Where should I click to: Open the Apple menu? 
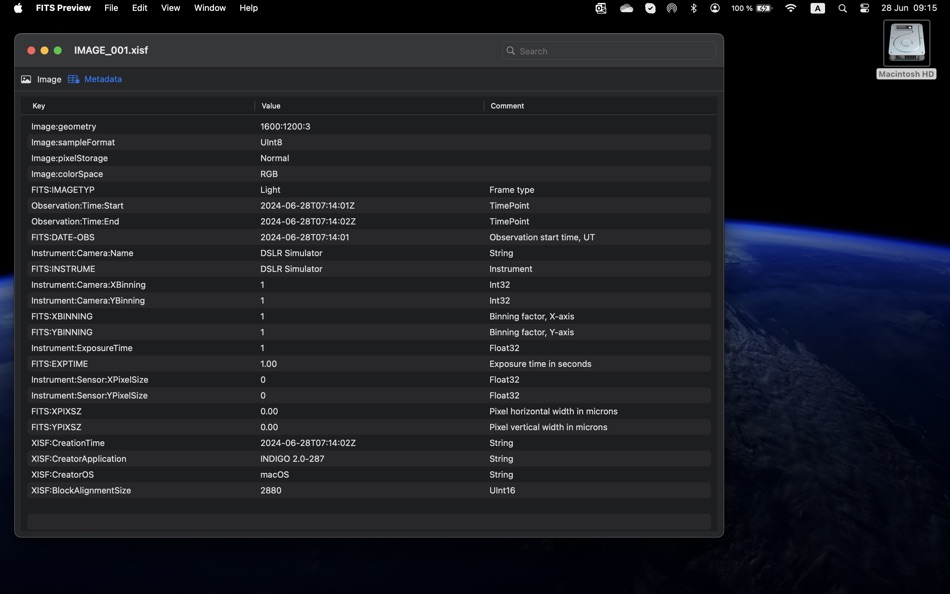pyautogui.click(x=18, y=8)
